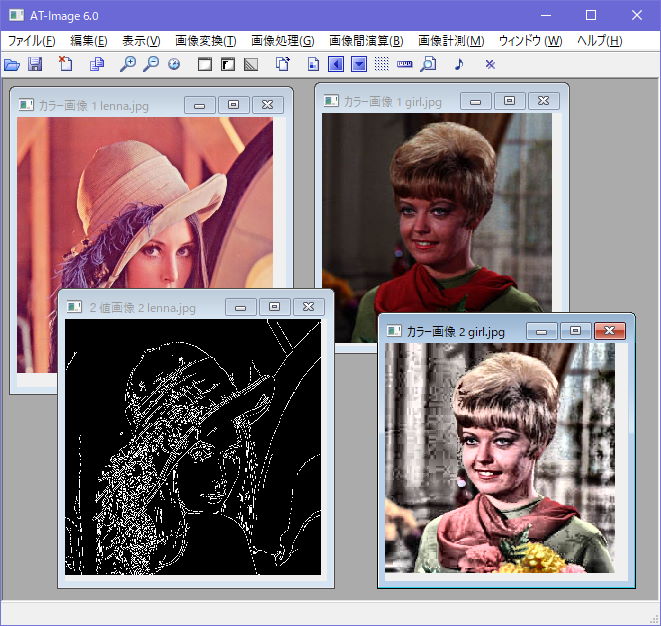661x626 pixels.
Task: Click the zoom in magnifier icon
Action: tap(127, 64)
